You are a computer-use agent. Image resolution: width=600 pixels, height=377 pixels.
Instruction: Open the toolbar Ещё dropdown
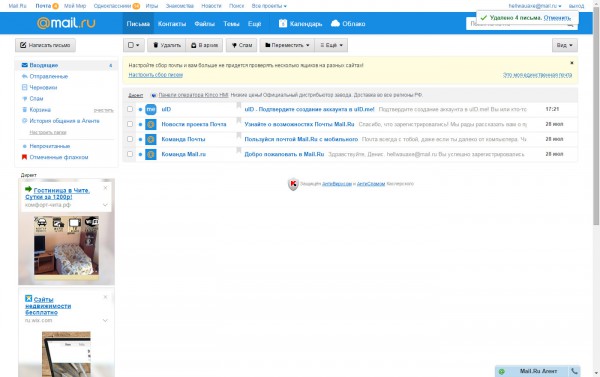click(331, 45)
